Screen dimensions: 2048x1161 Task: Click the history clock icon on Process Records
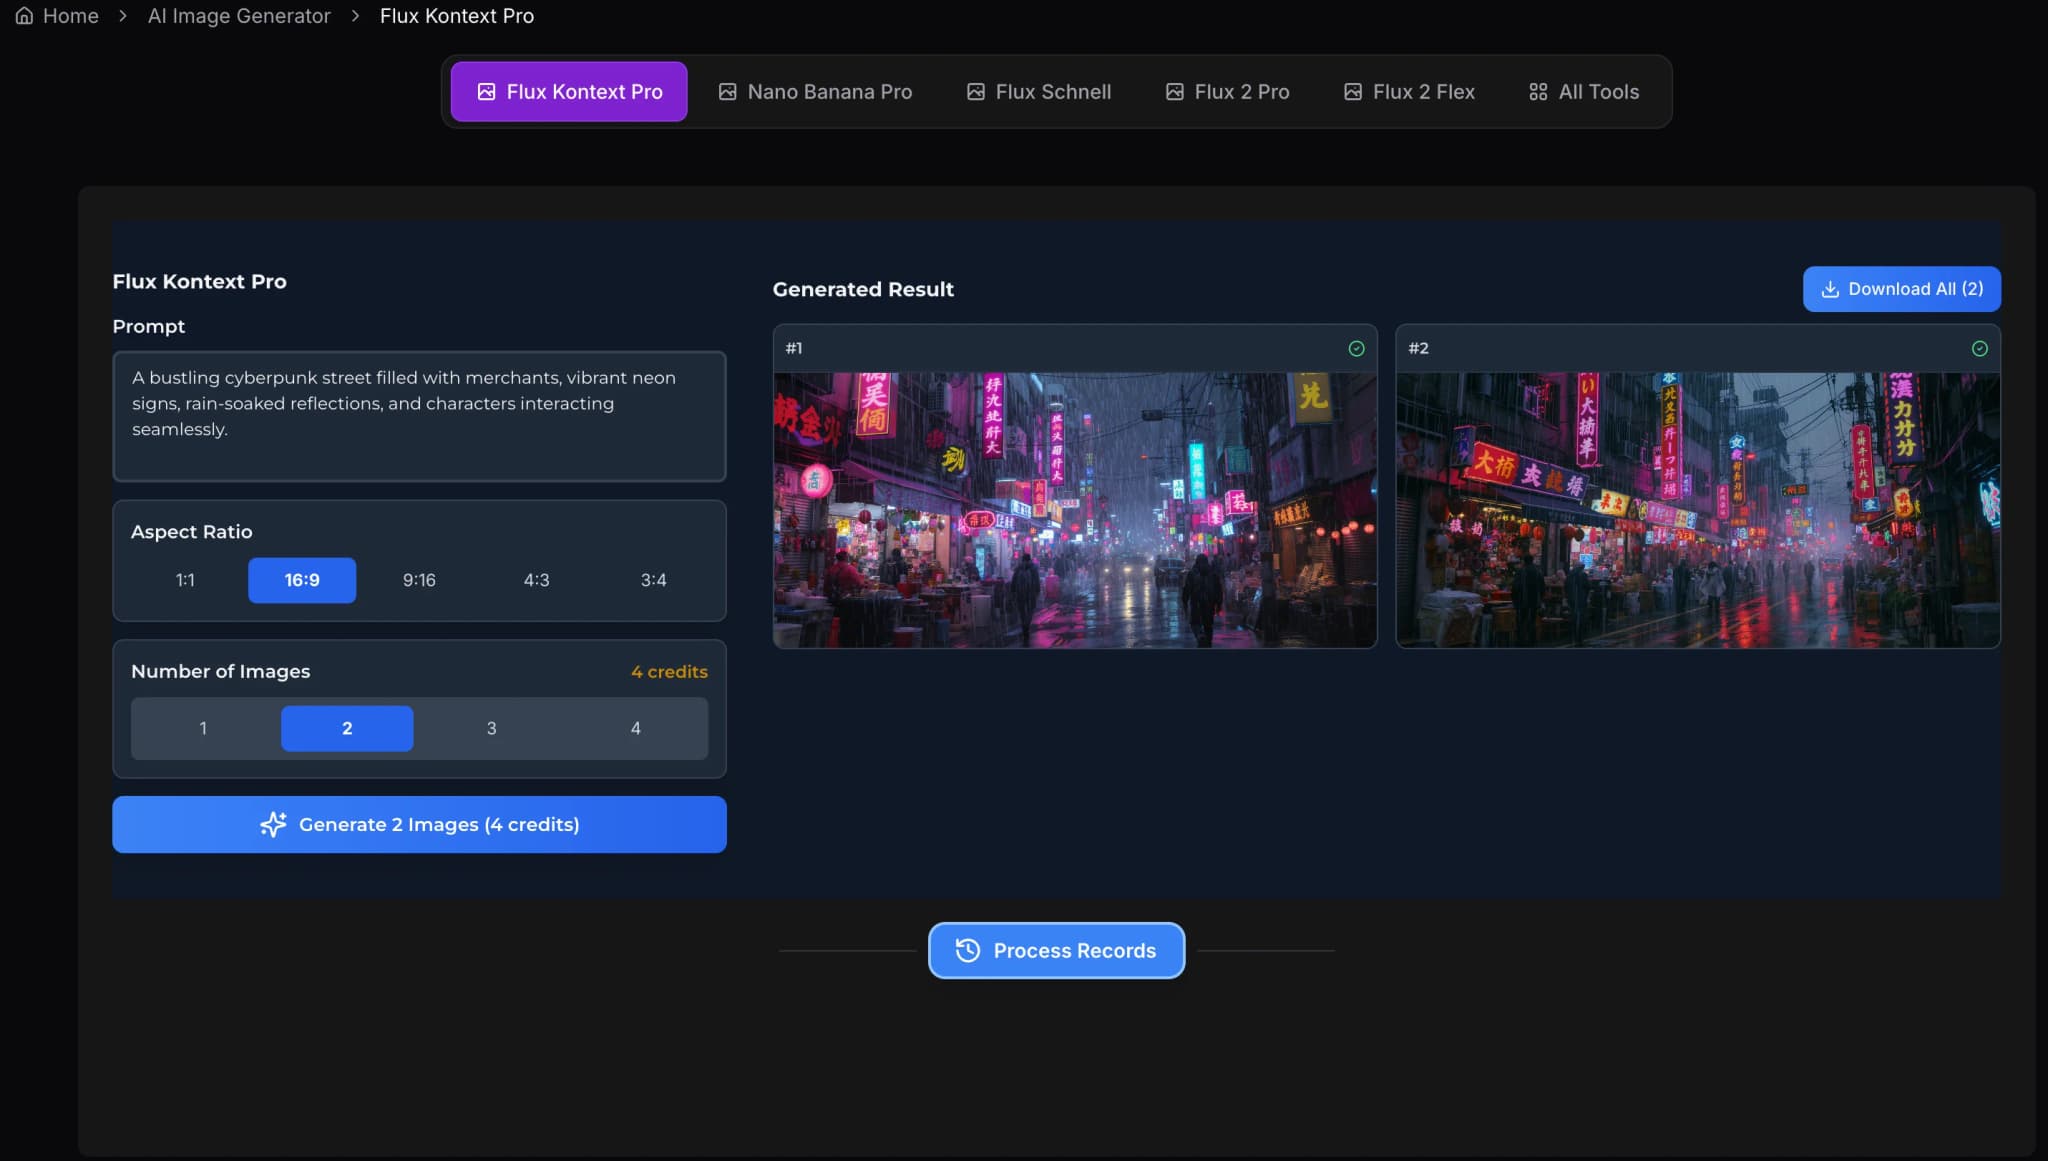(967, 950)
